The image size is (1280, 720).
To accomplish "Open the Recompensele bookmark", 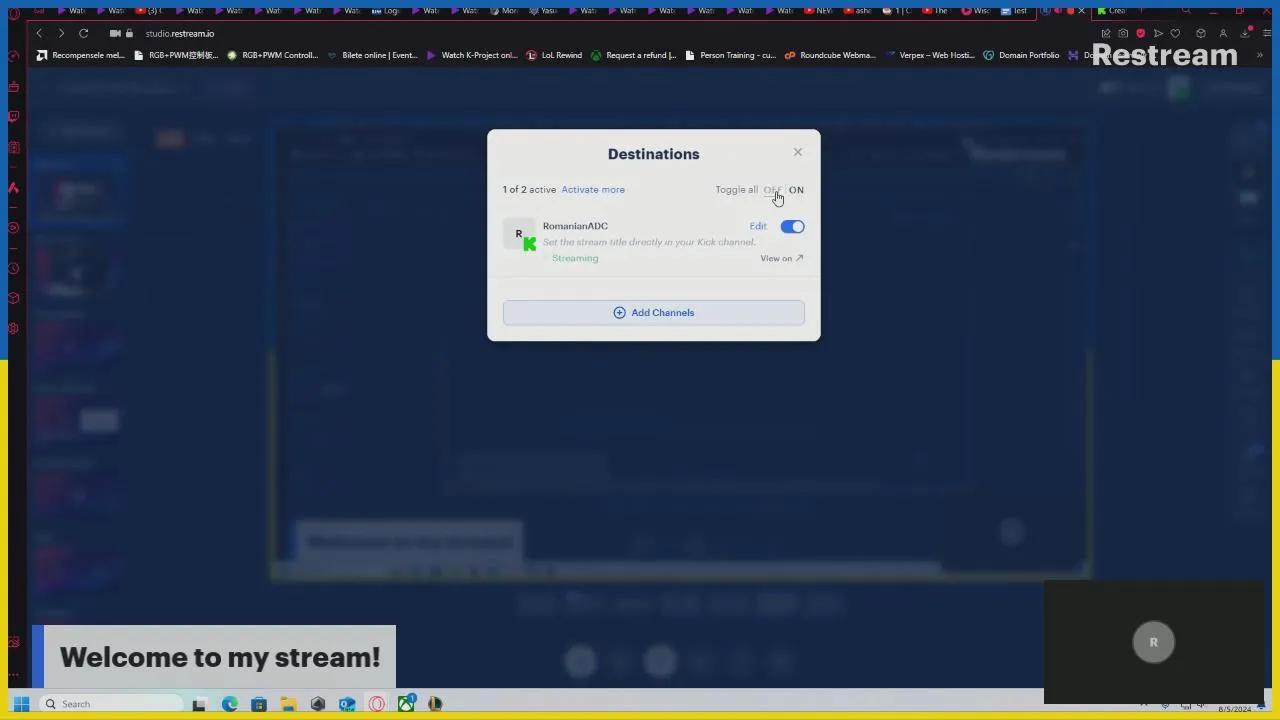I will [81, 56].
